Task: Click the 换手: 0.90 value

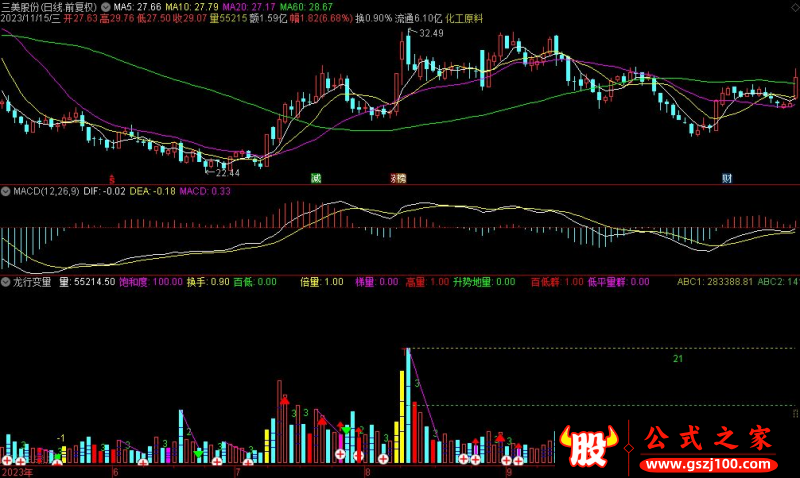Action: click(x=208, y=282)
